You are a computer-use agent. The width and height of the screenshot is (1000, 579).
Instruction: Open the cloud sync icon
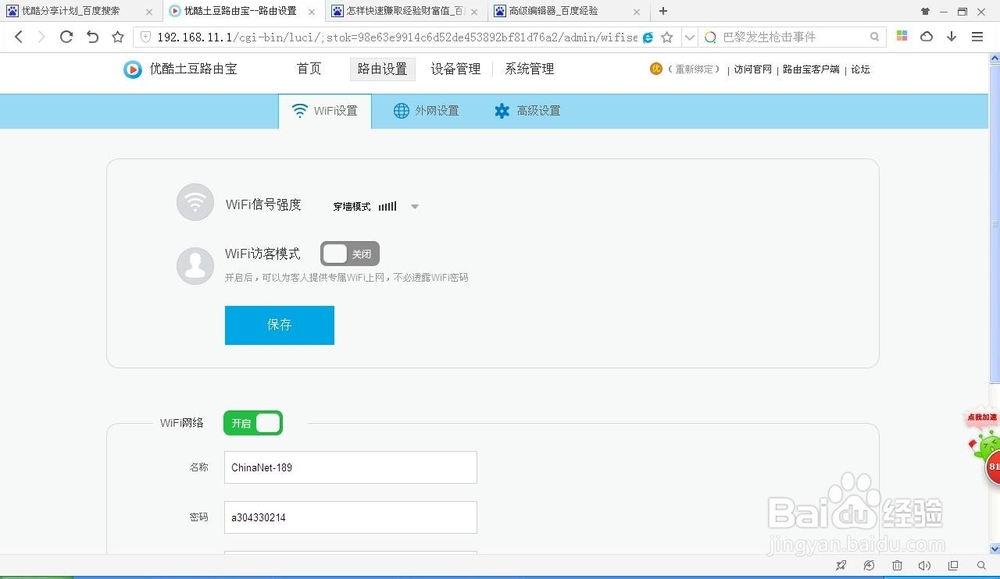coord(927,36)
